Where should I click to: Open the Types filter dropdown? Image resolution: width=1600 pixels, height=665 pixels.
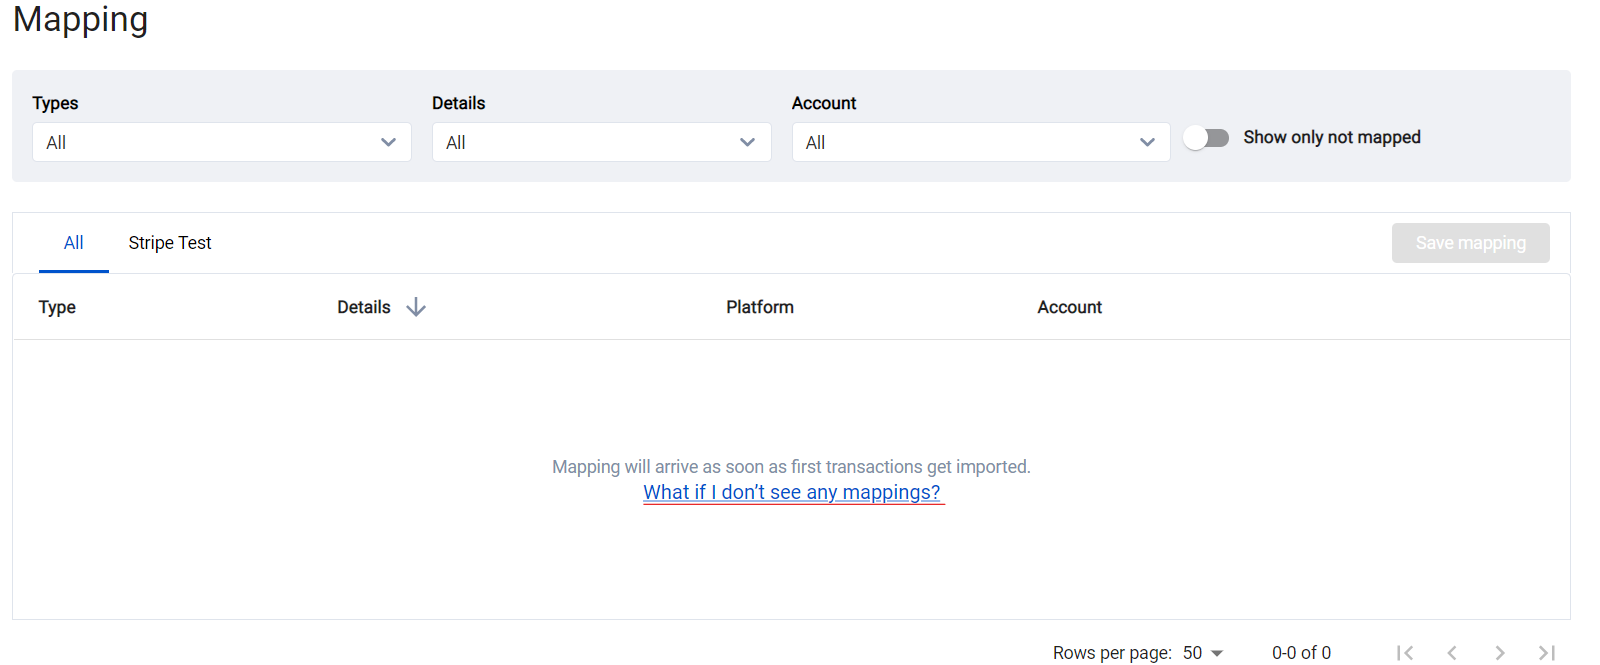click(x=221, y=142)
